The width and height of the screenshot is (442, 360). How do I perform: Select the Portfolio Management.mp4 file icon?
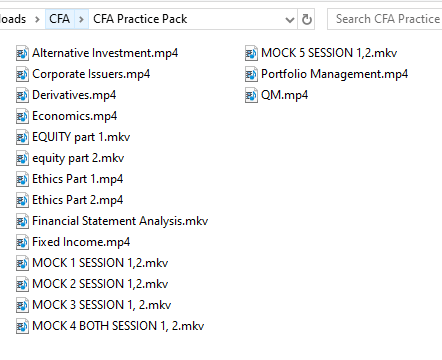click(x=251, y=74)
